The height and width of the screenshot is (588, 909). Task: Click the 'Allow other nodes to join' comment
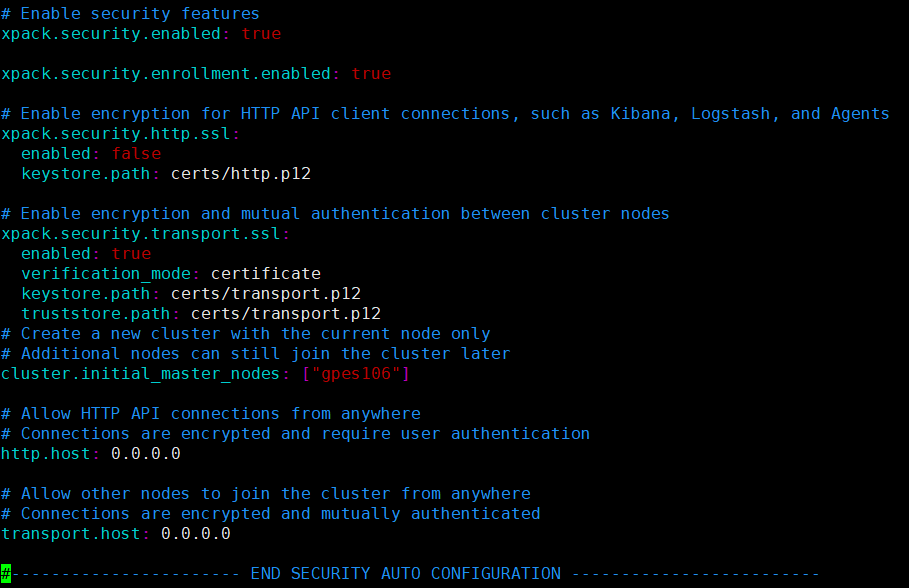click(x=266, y=493)
